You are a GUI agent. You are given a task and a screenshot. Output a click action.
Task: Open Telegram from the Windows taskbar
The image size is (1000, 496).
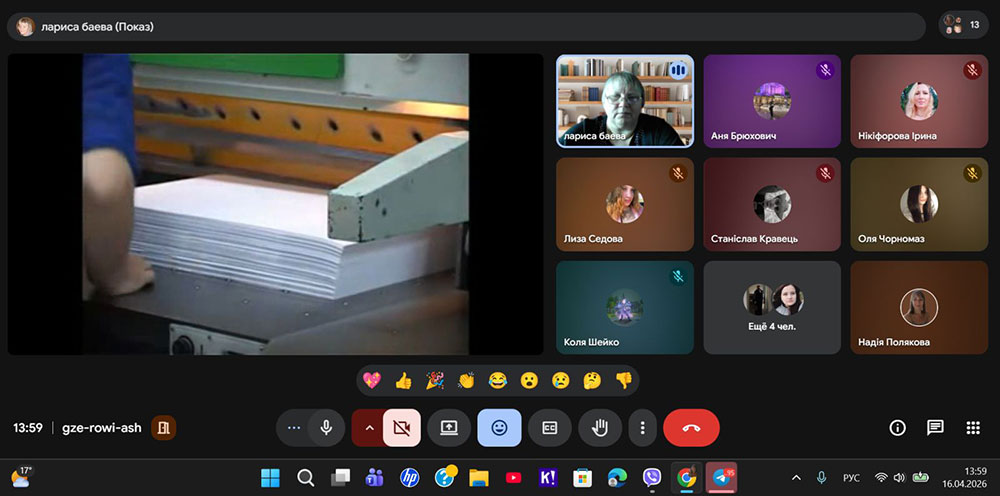click(722, 477)
